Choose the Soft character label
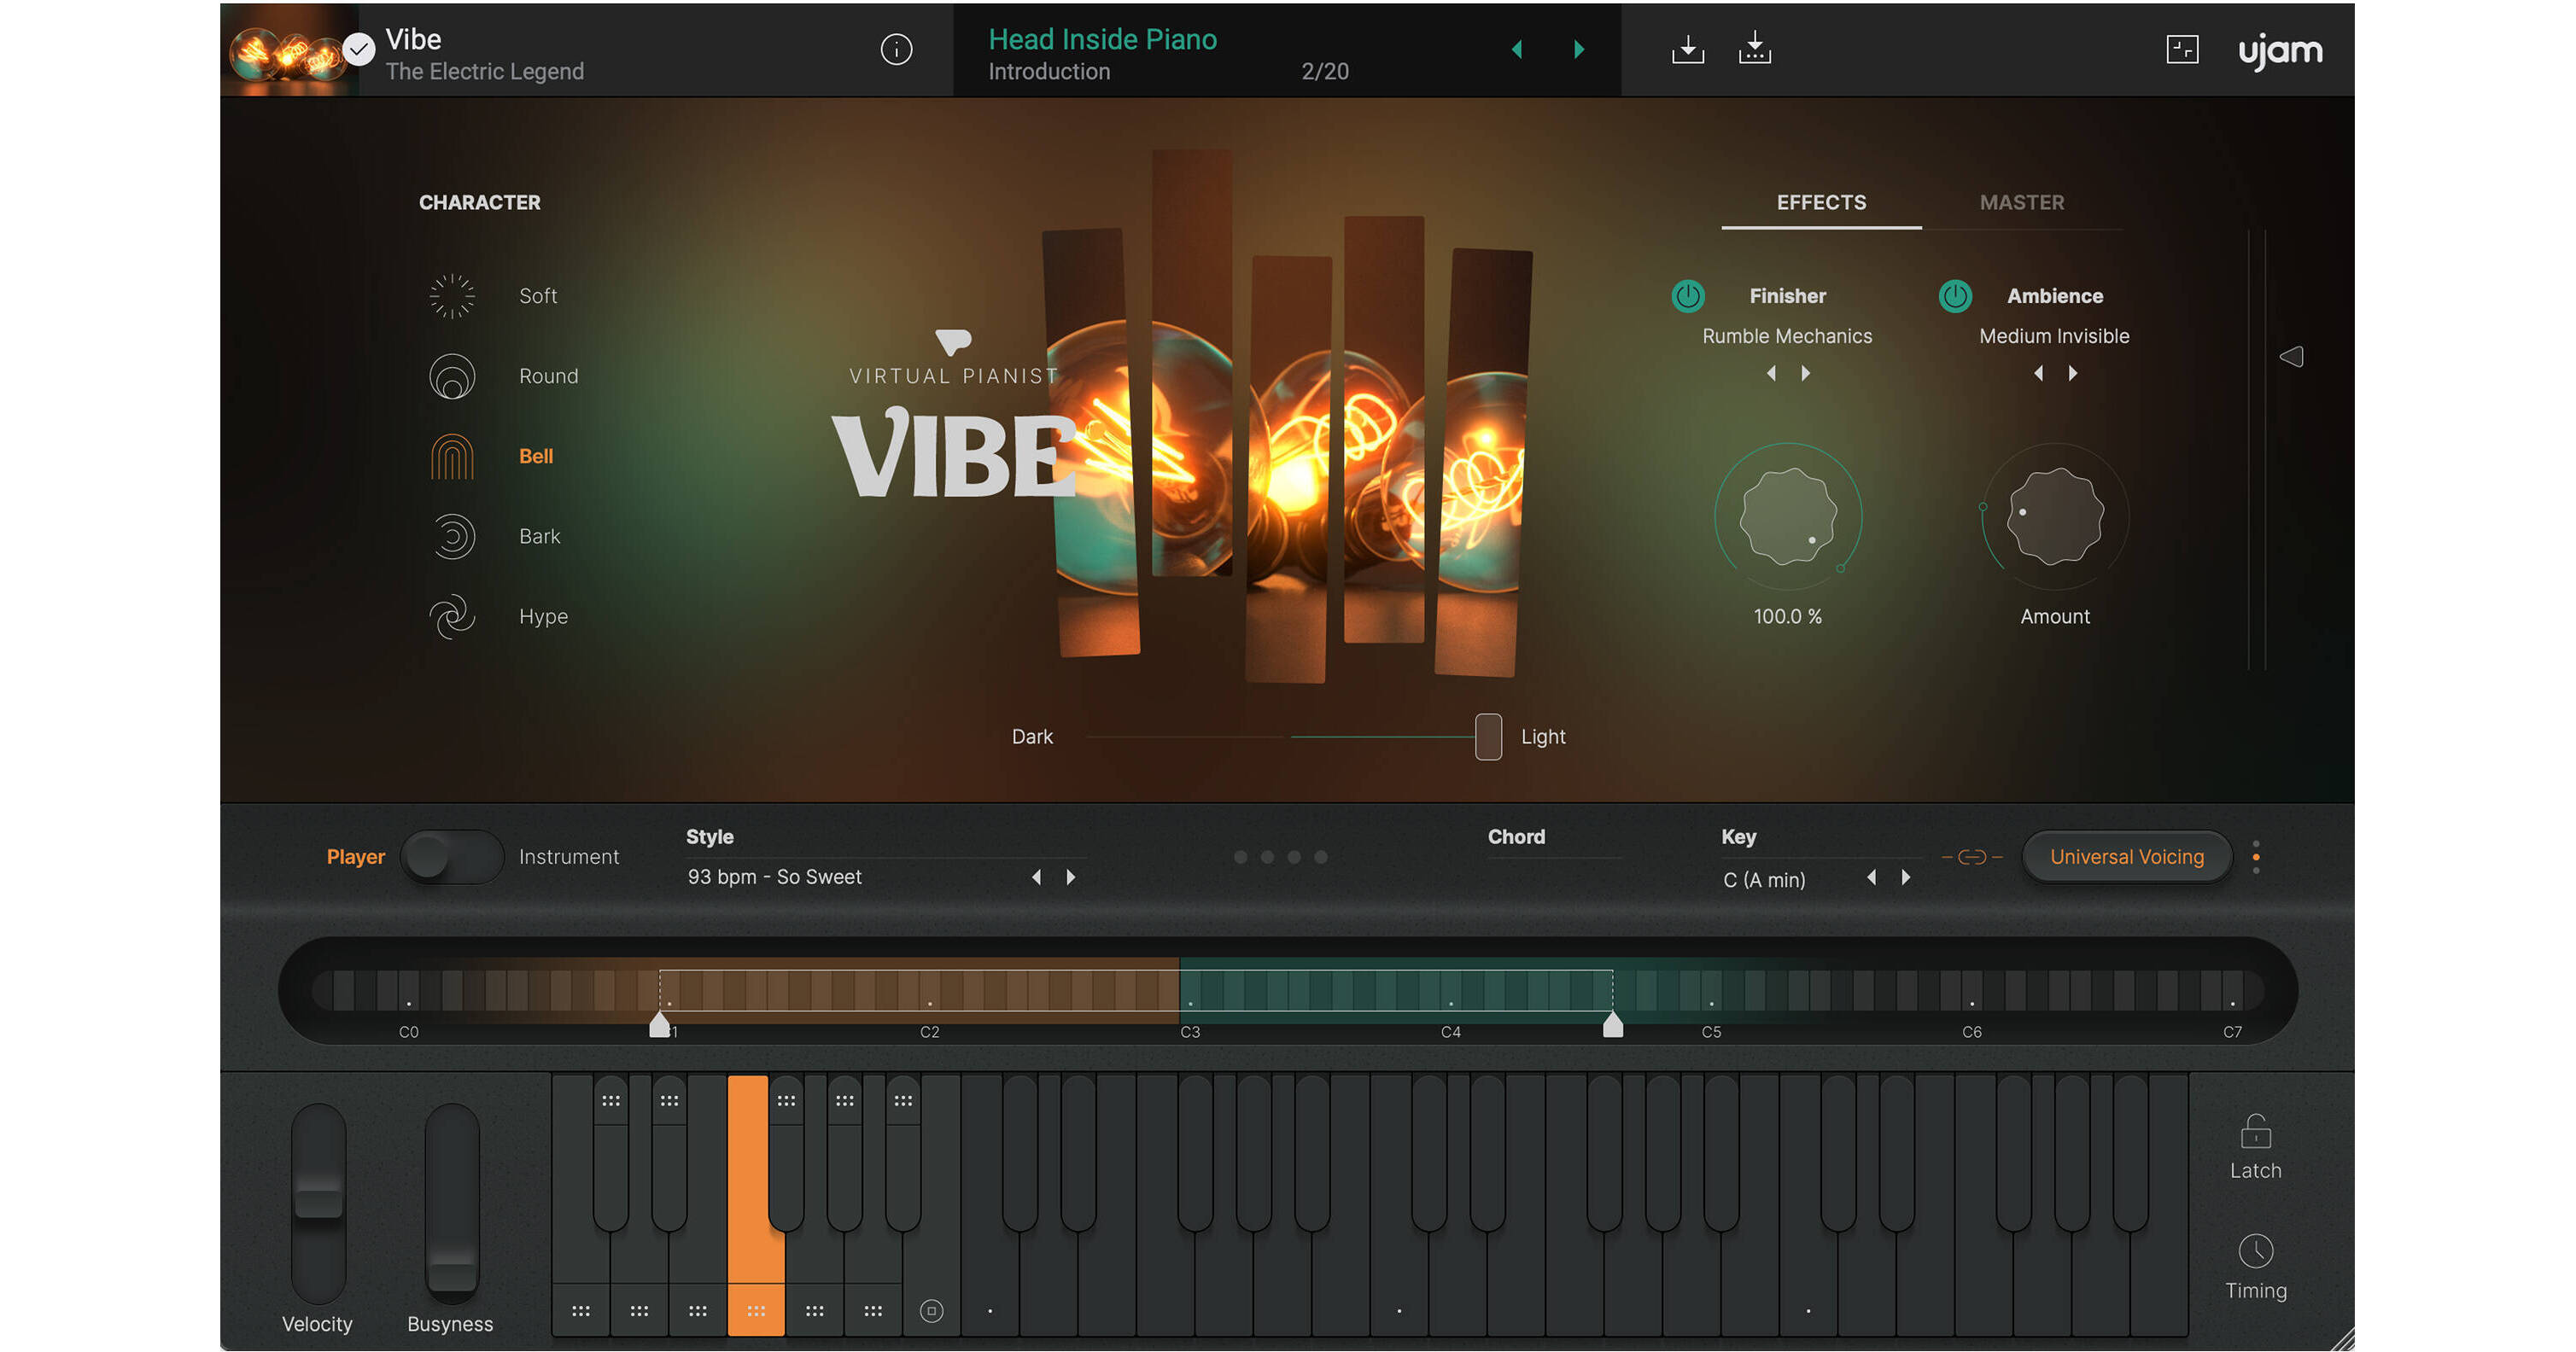 (538, 296)
